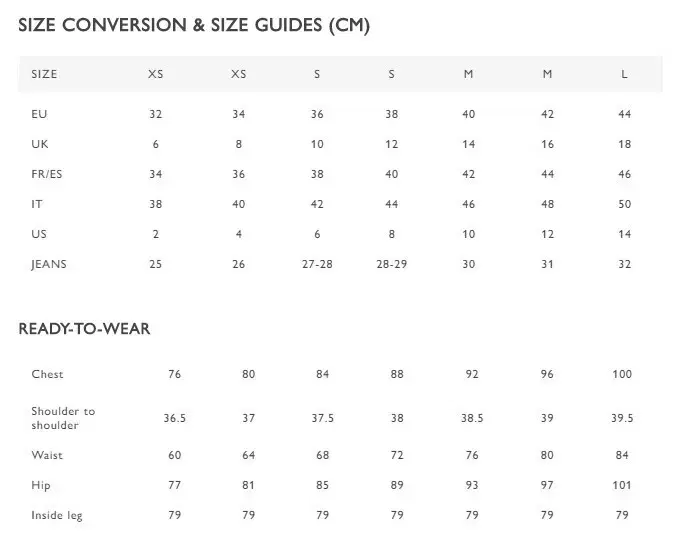Click the Hip row label
Screen dimensions: 676x535
[41, 486]
